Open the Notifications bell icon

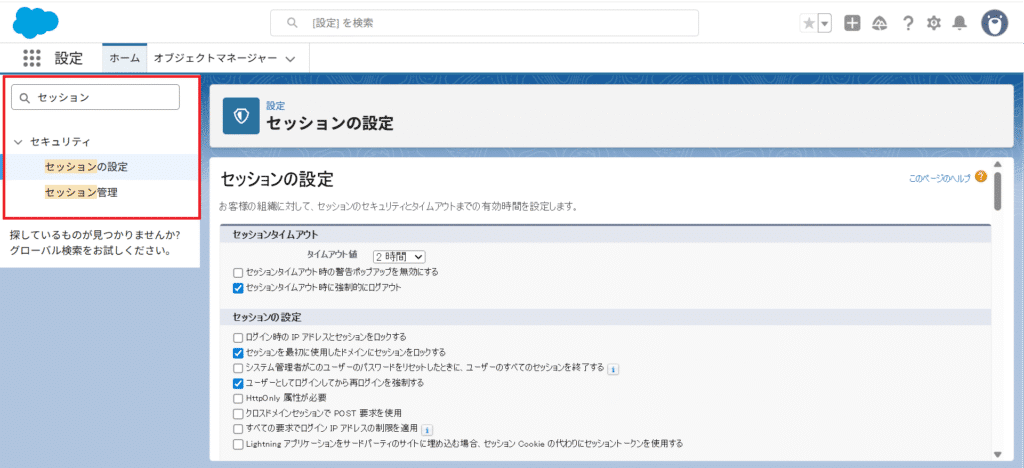pos(960,23)
